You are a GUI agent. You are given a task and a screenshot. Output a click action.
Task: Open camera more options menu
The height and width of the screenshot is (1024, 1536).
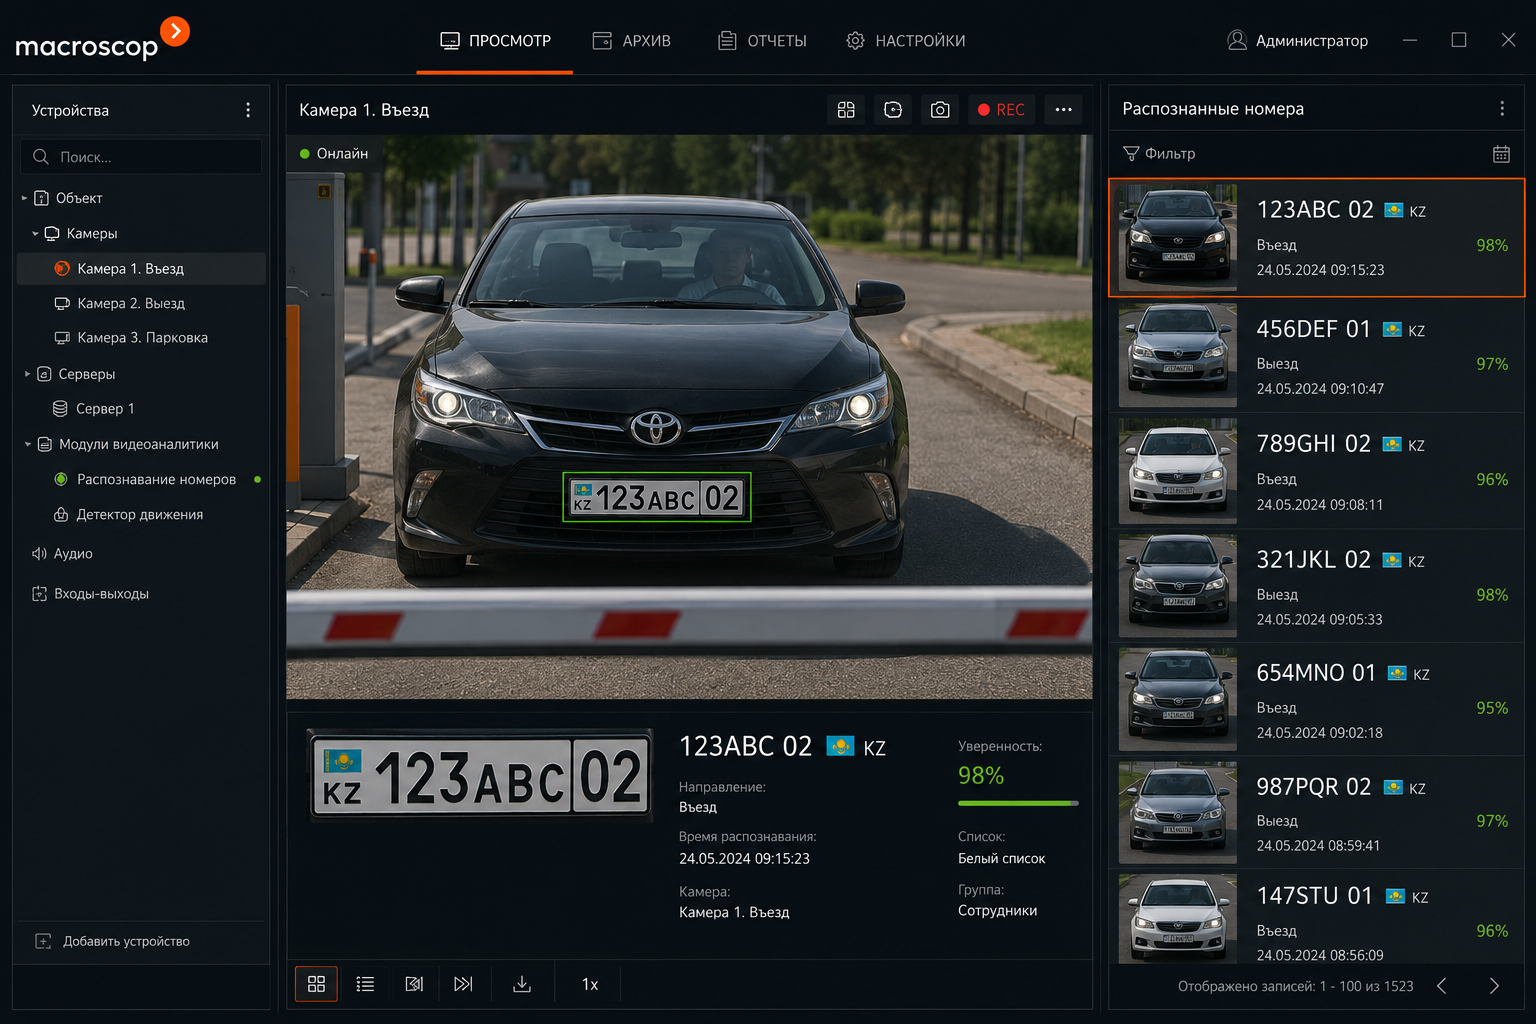pyautogui.click(x=1063, y=110)
